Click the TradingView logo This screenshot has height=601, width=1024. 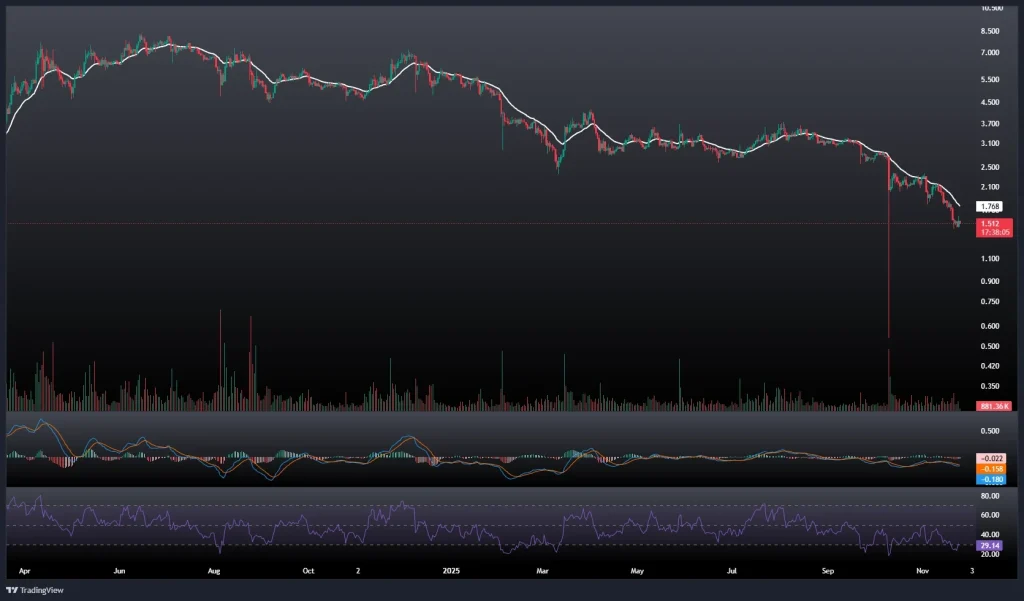pos(35,590)
